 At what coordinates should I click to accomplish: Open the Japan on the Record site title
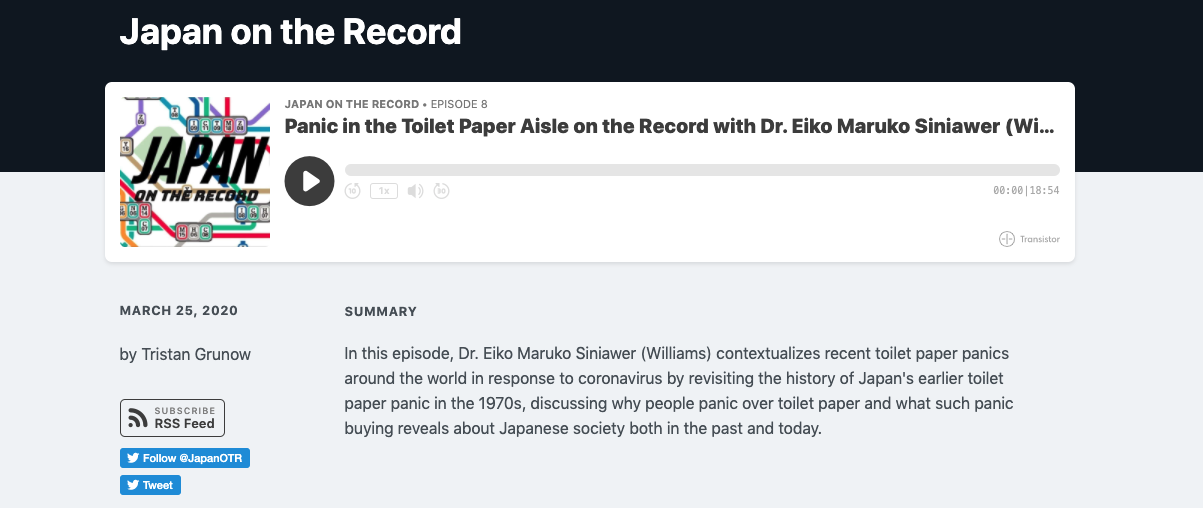[290, 32]
